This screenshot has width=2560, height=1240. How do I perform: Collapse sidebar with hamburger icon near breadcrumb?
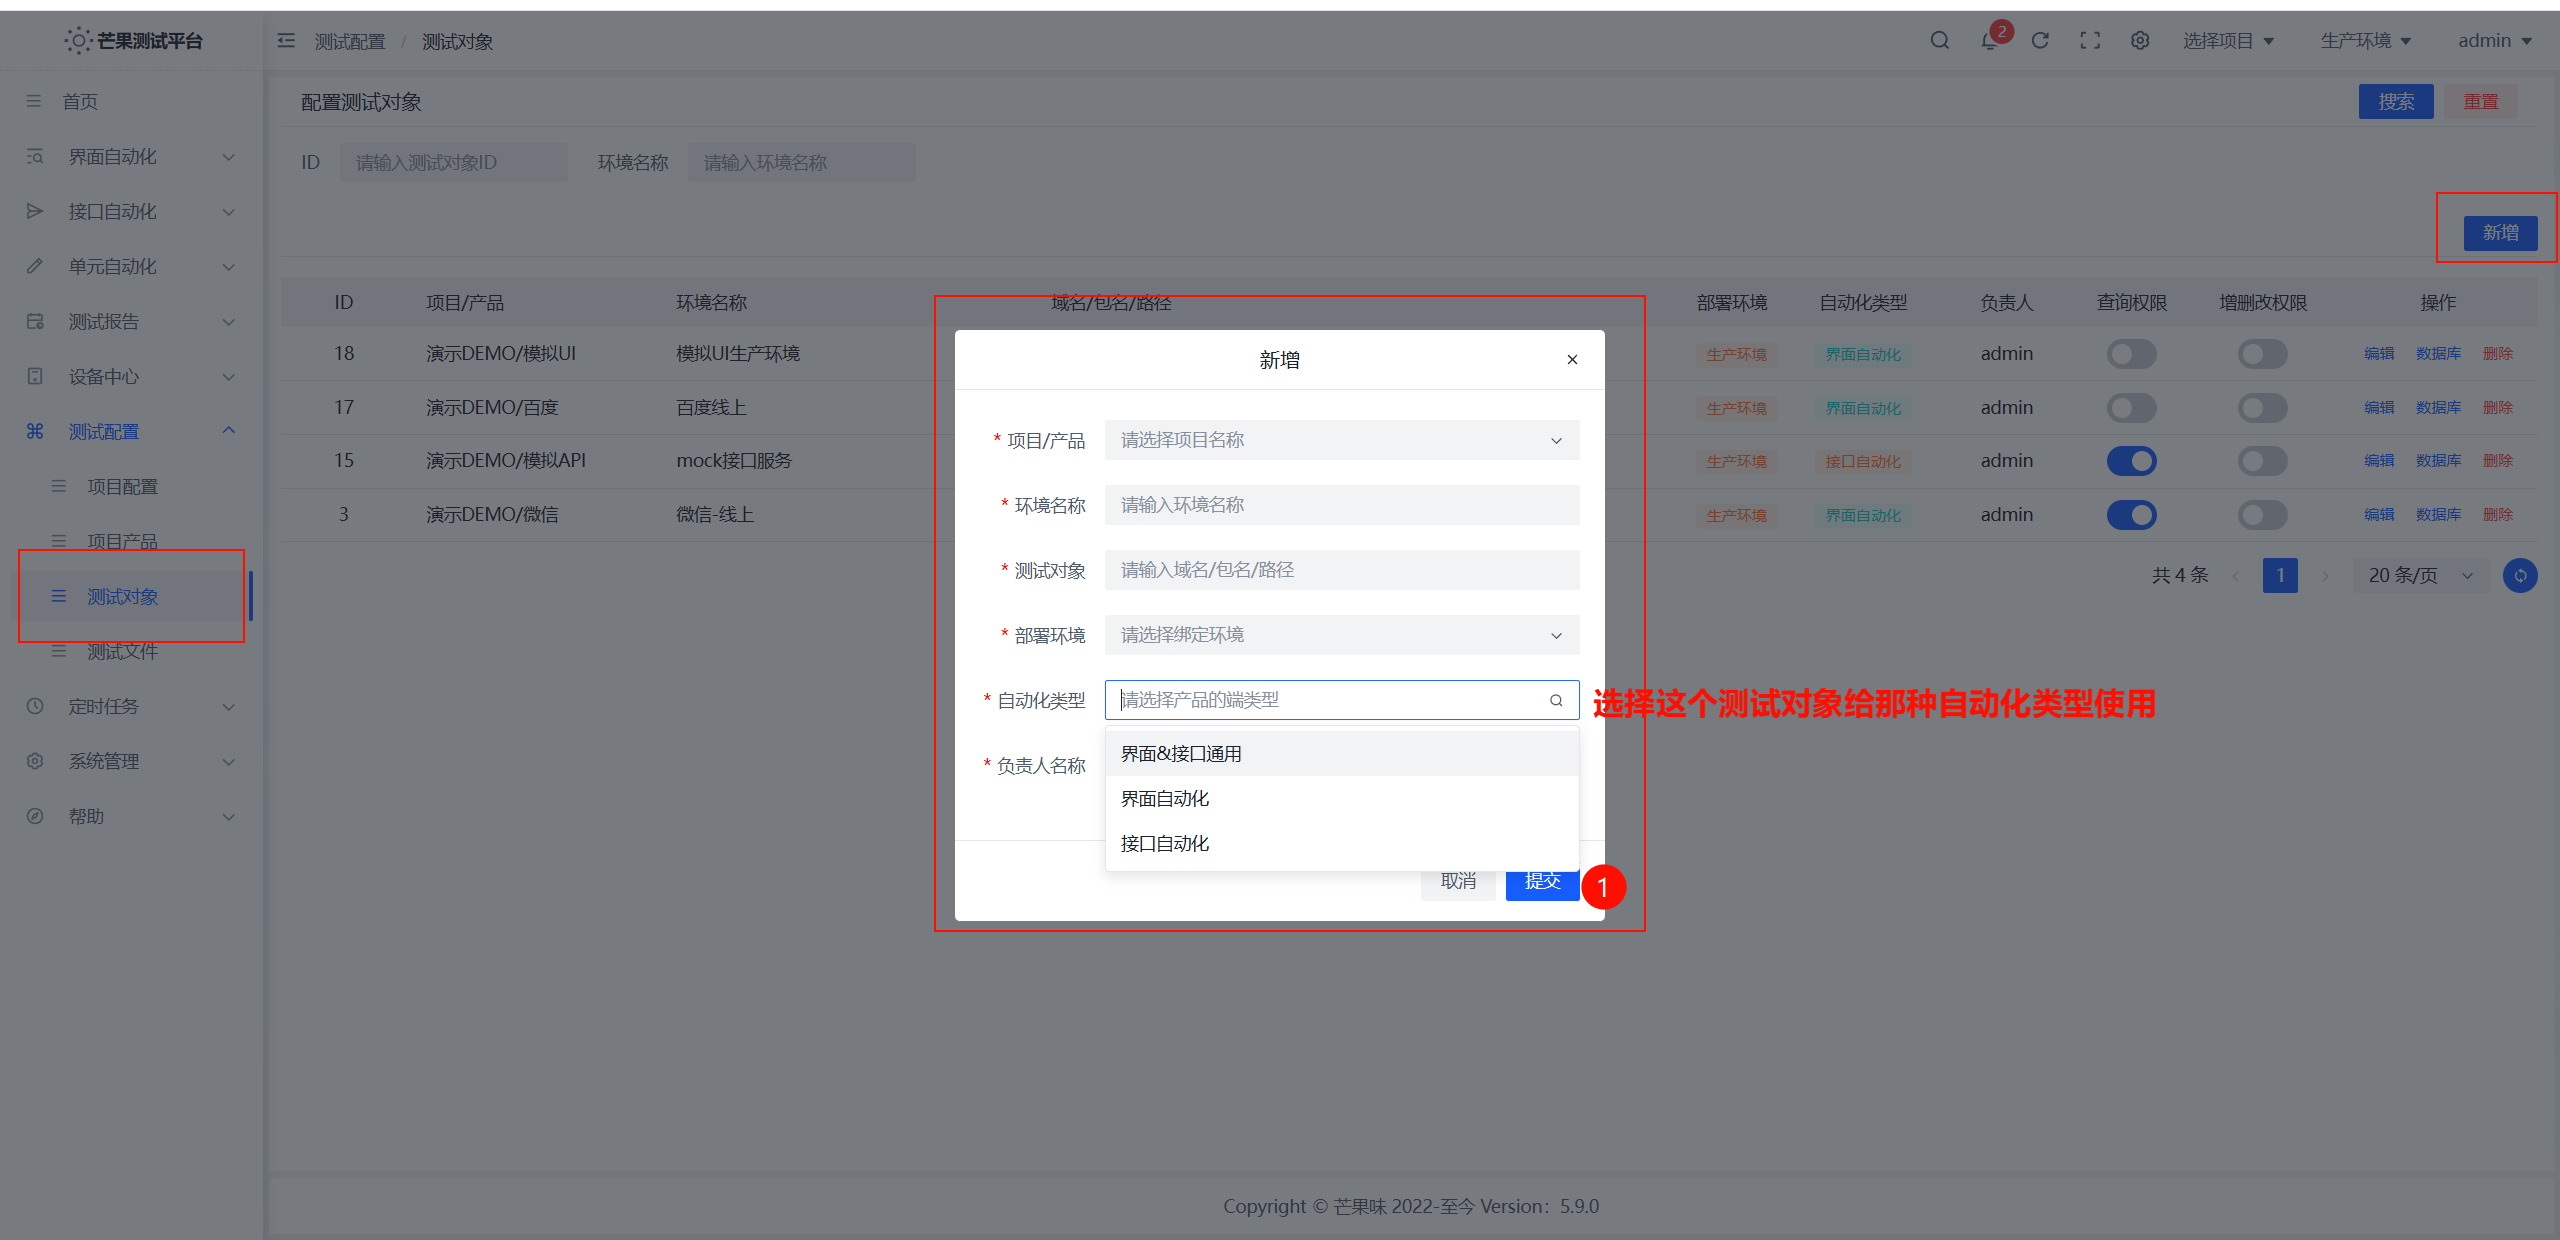click(x=286, y=41)
